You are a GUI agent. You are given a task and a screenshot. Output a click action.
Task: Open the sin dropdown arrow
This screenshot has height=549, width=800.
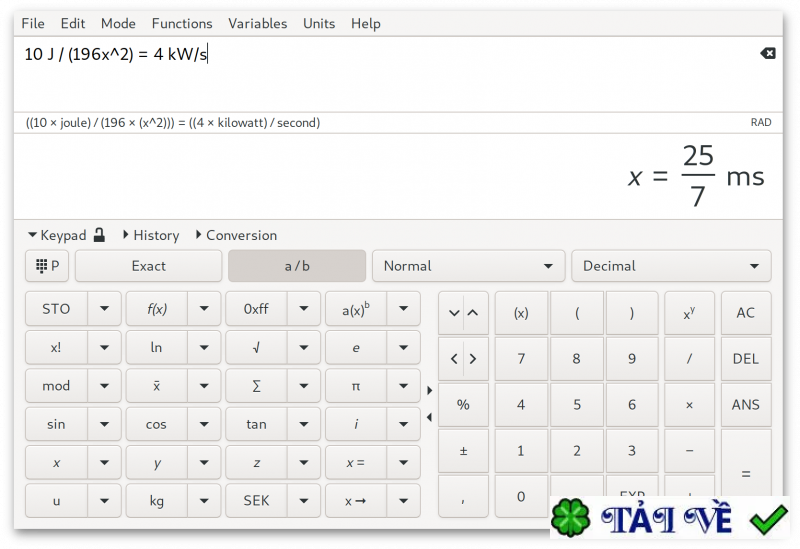click(x=104, y=424)
